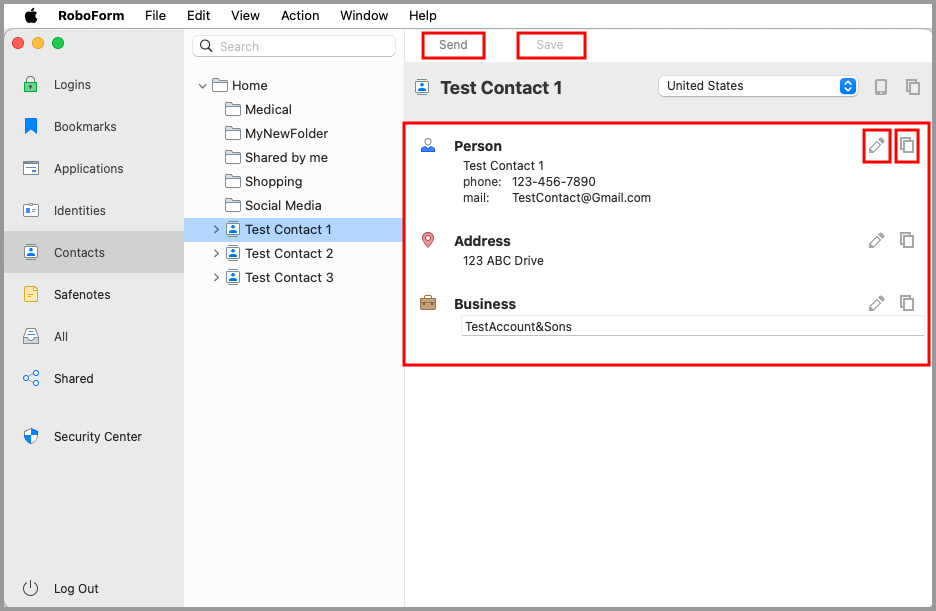Click the email TestContact@Gmail.com
This screenshot has height=611, width=936.
click(x=581, y=198)
